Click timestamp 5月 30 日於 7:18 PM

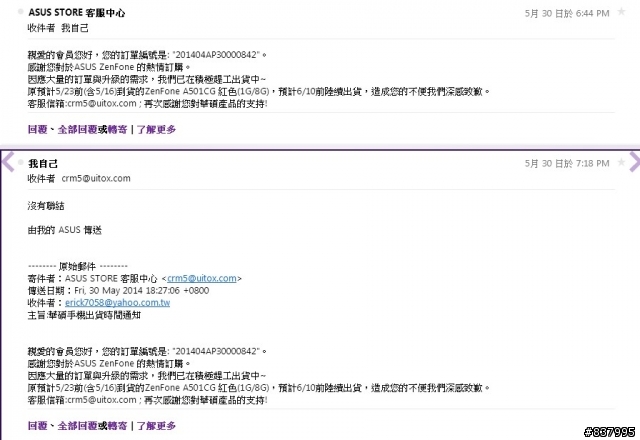click(567, 164)
